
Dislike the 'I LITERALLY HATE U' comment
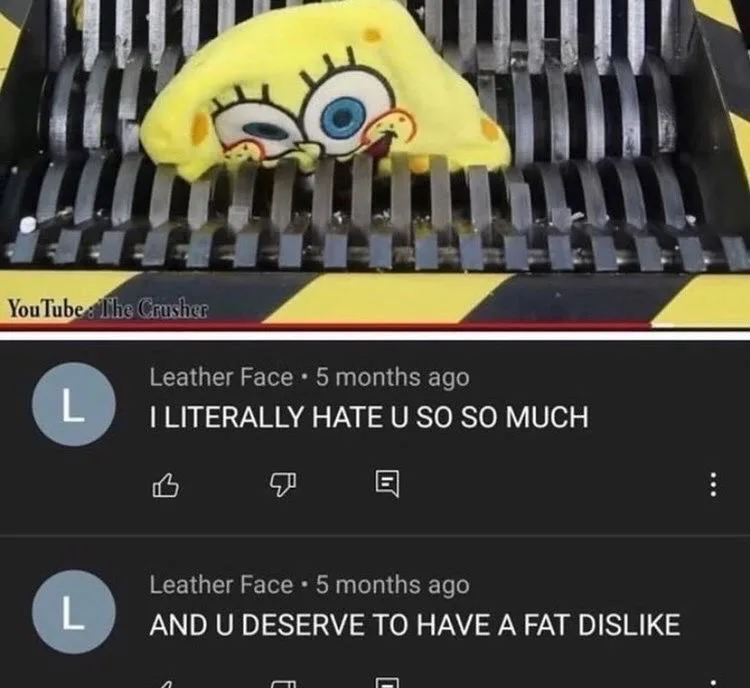point(283,484)
